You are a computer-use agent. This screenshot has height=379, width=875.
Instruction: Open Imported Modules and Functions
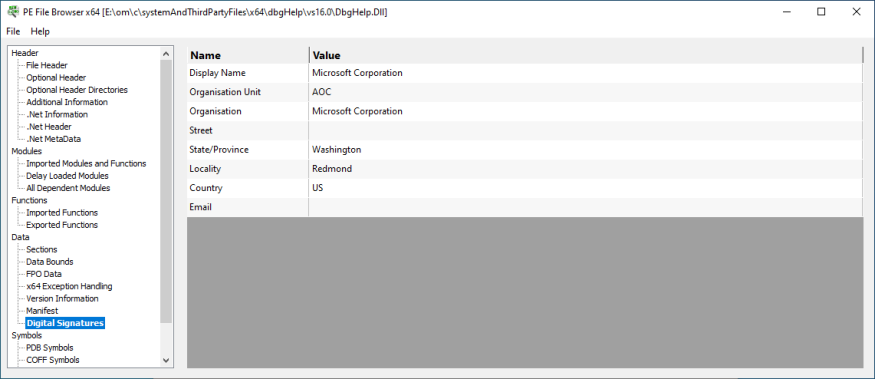(86, 164)
